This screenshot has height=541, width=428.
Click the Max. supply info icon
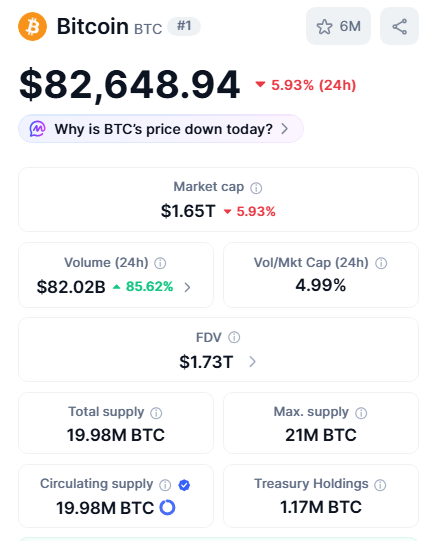click(x=361, y=413)
